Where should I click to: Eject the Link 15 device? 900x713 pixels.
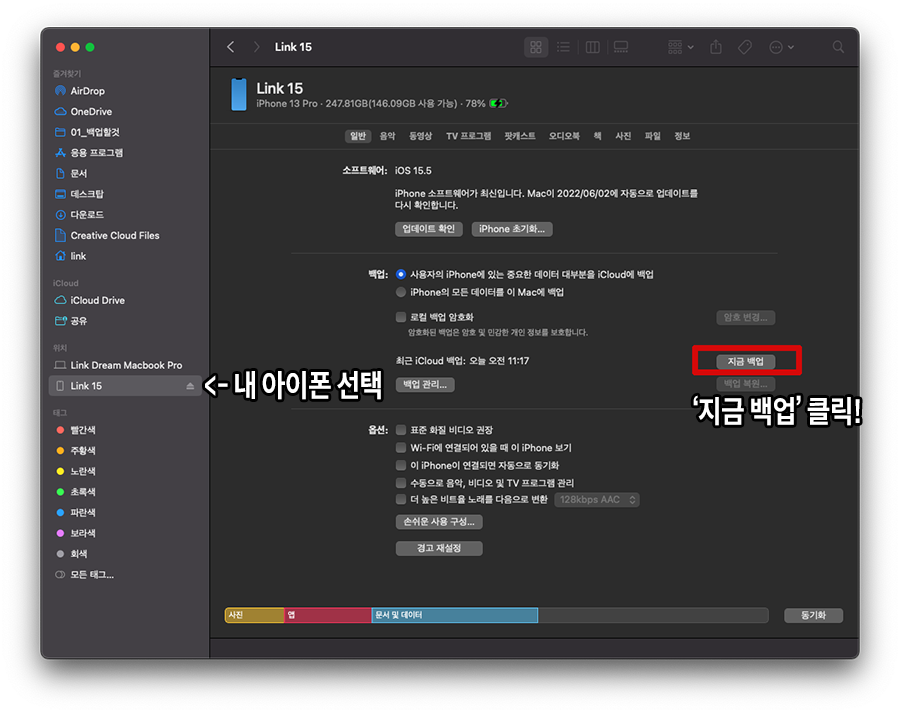[190, 386]
